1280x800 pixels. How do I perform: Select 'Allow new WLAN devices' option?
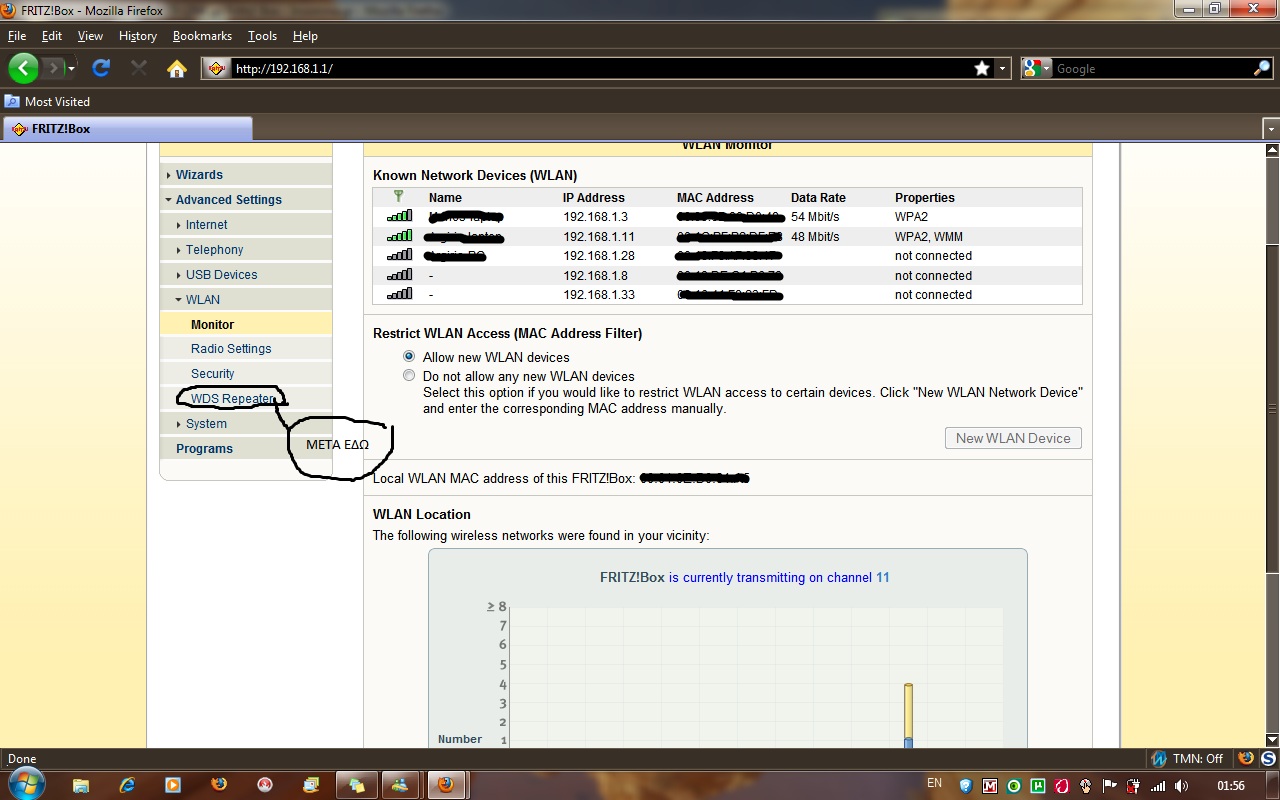pos(409,357)
